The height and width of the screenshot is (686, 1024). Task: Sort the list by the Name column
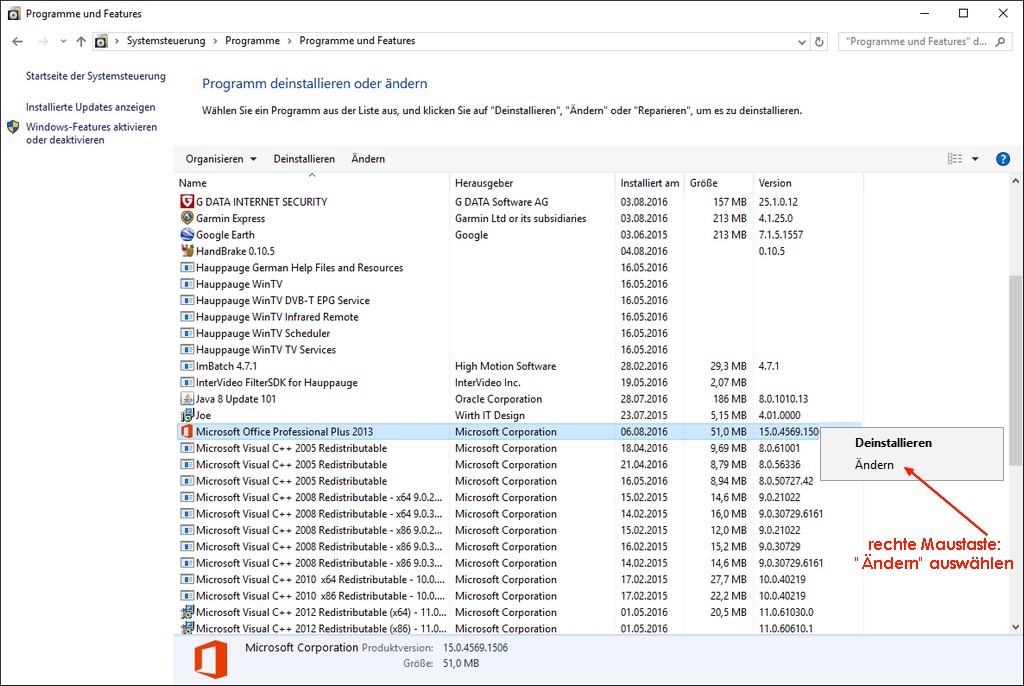coord(312,183)
